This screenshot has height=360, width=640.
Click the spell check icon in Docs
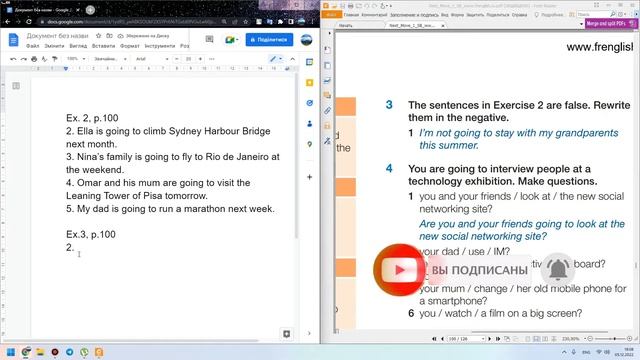click(44, 59)
